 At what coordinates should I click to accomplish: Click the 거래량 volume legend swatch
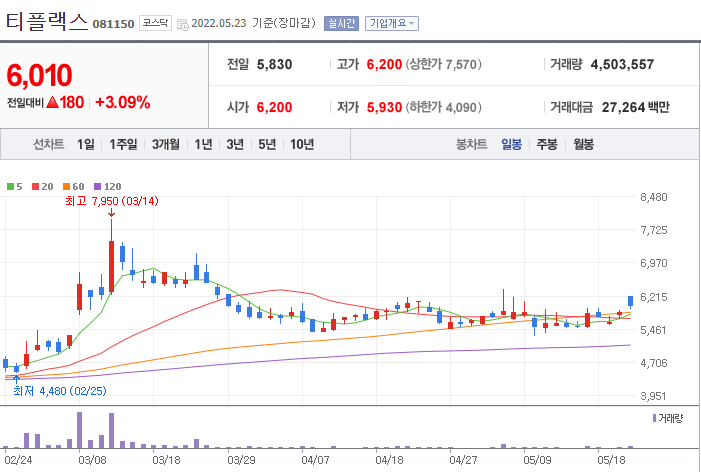pyautogui.click(x=655, y=418)
